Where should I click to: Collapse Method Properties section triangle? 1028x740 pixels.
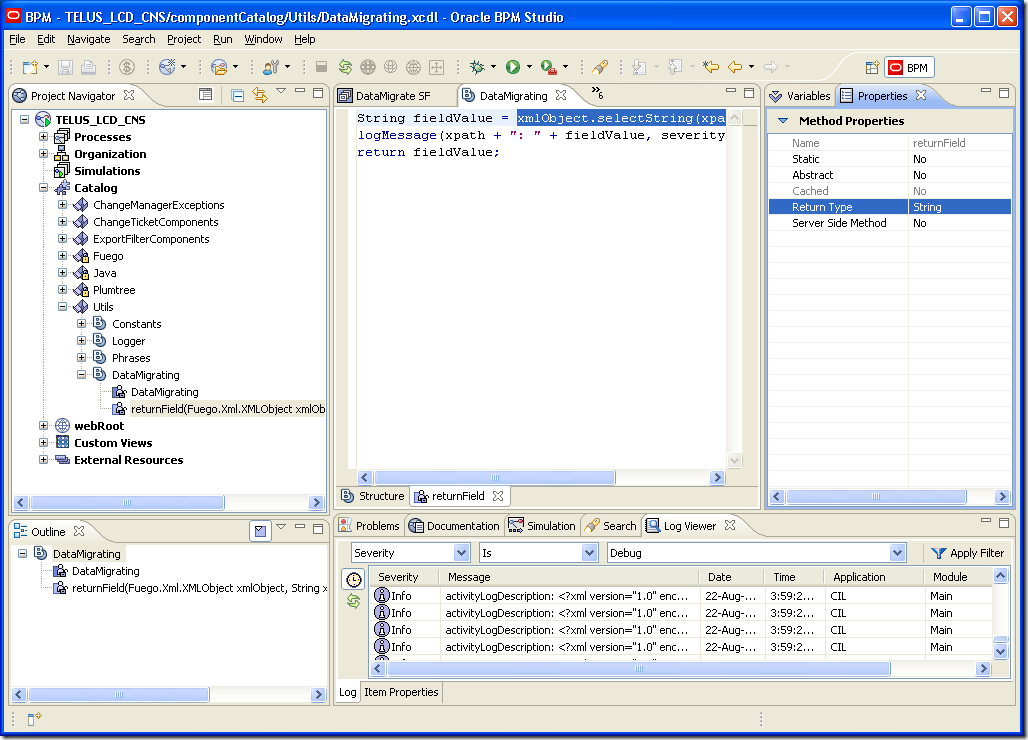click(783, 121)
